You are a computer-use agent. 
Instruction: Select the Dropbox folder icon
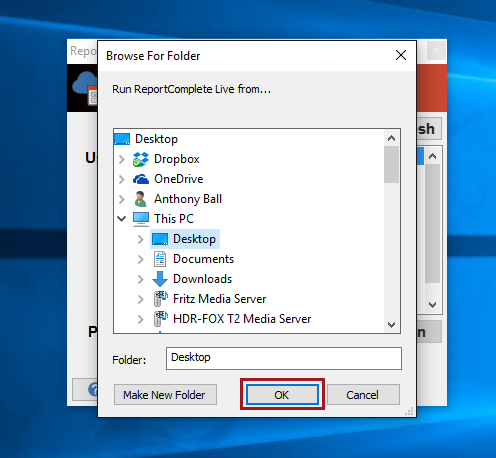click(x=141, y=159)
